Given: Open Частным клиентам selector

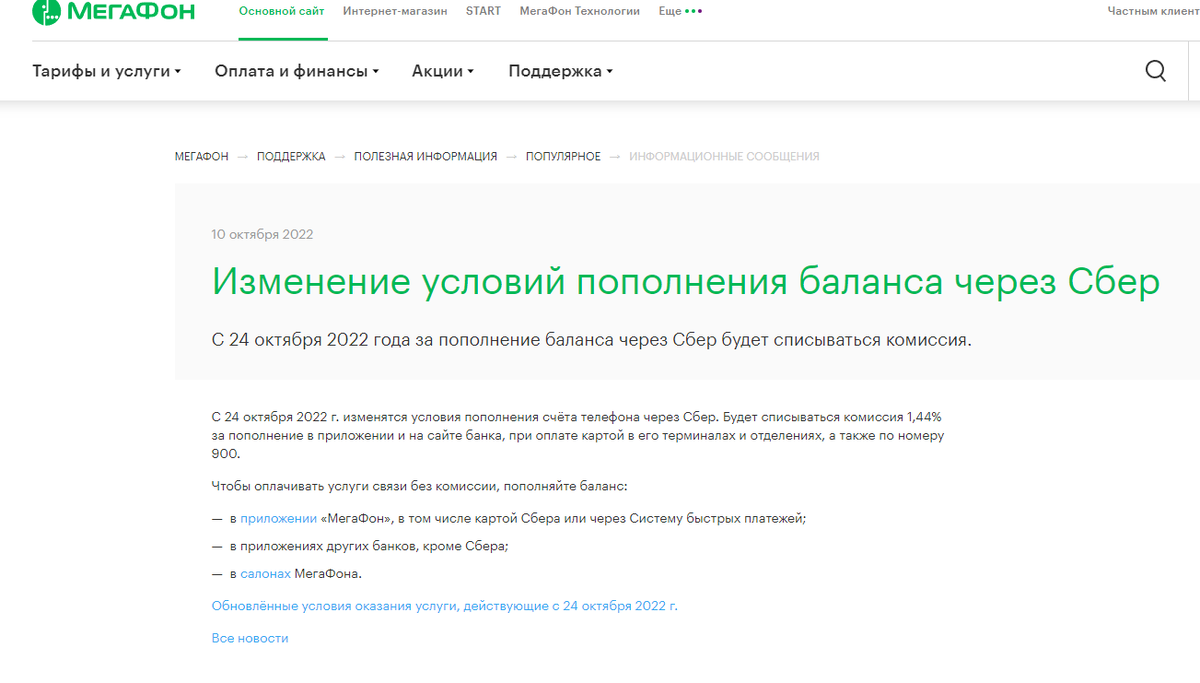Looking at the screenshot, I should [x=1154, y=11].
